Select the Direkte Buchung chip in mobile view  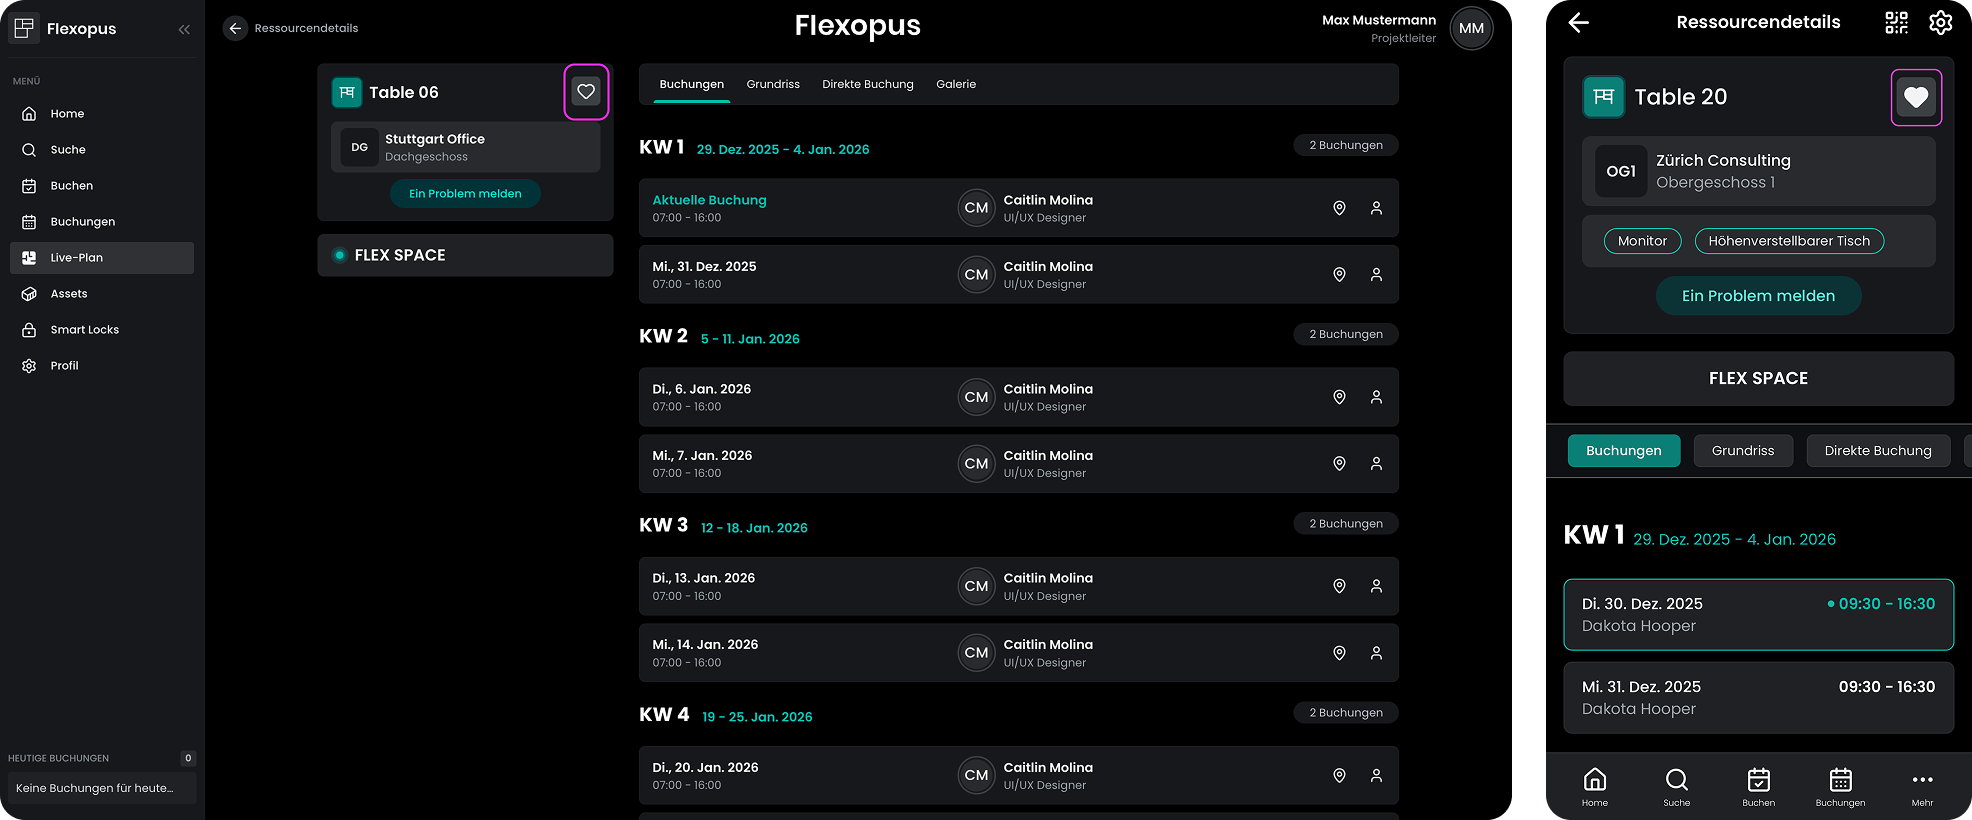click(x=1877, y=451)
